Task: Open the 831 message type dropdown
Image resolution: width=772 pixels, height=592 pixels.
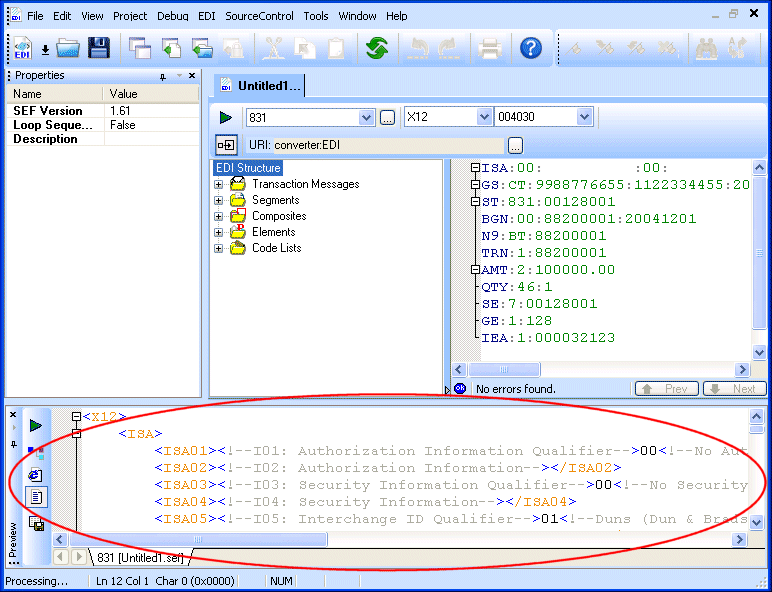Action: [366, 117]
